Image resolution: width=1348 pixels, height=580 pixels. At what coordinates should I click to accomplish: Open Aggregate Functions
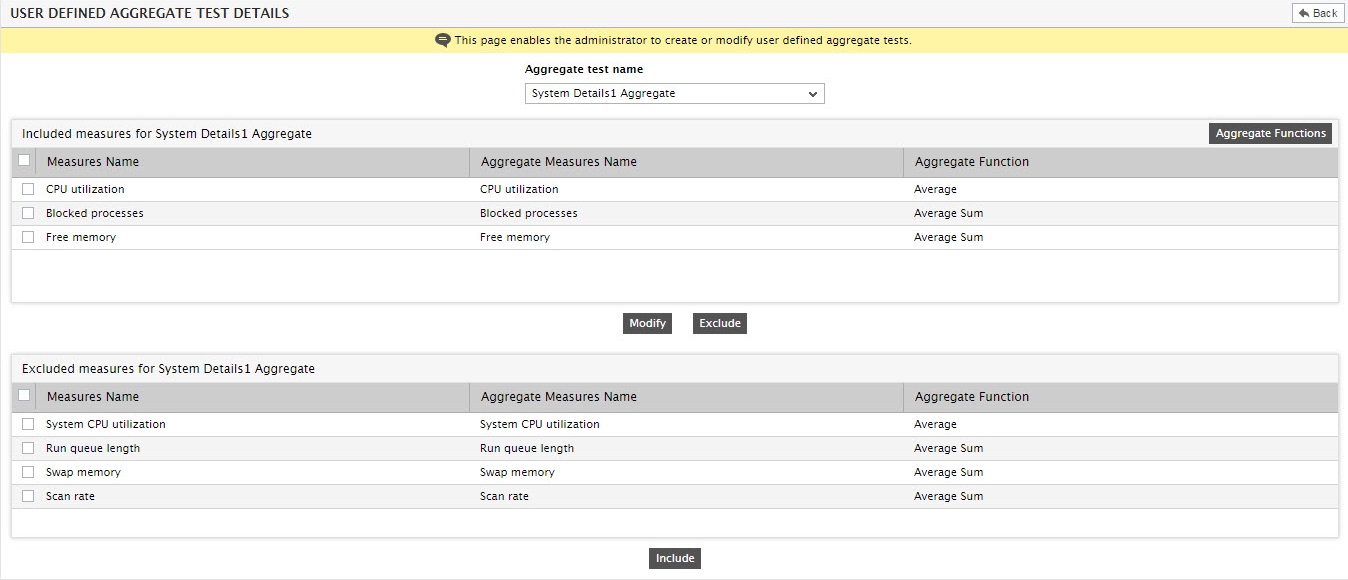(1270, 133)
